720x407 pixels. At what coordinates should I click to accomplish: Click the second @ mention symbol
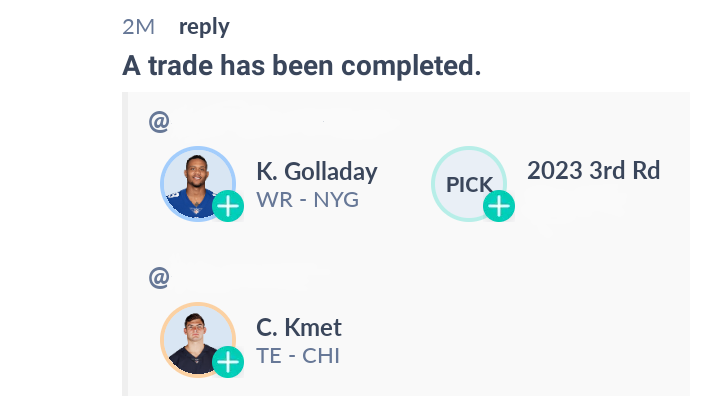click(x=159, y=277)
